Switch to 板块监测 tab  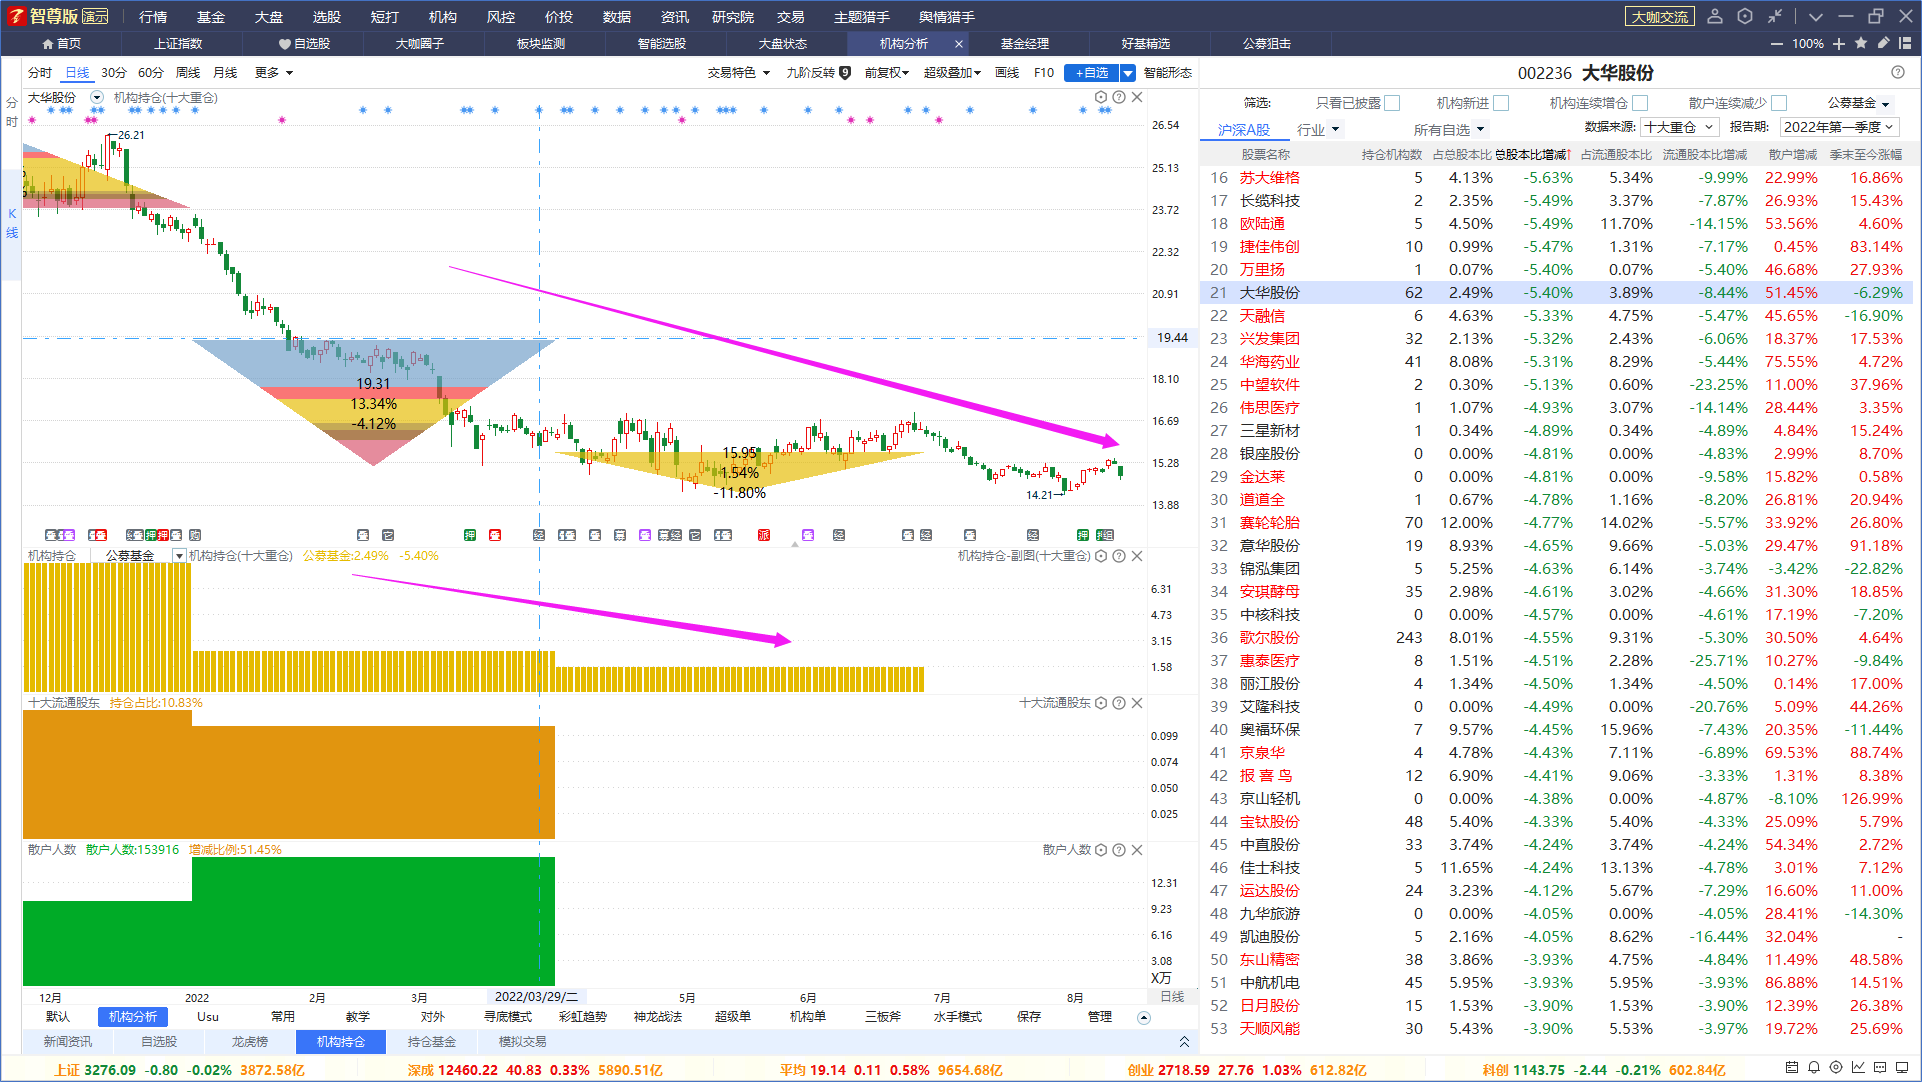[x=540, y=44]
